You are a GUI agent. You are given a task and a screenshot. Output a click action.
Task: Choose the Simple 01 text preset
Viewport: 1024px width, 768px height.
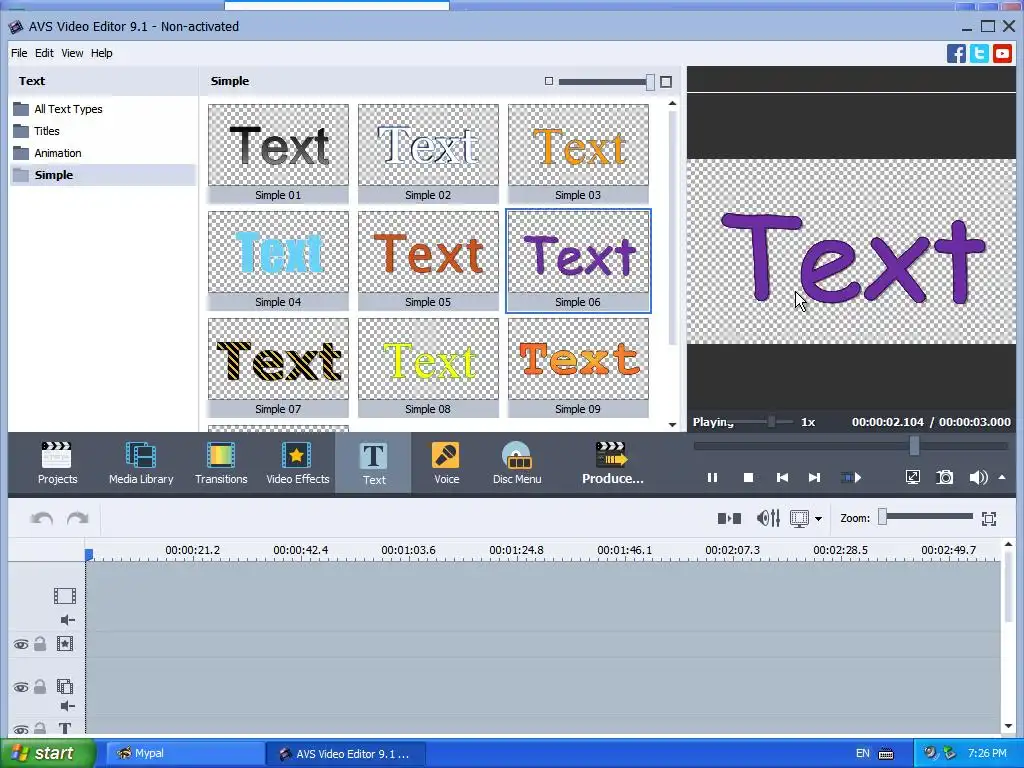click(x=278, y=153)
